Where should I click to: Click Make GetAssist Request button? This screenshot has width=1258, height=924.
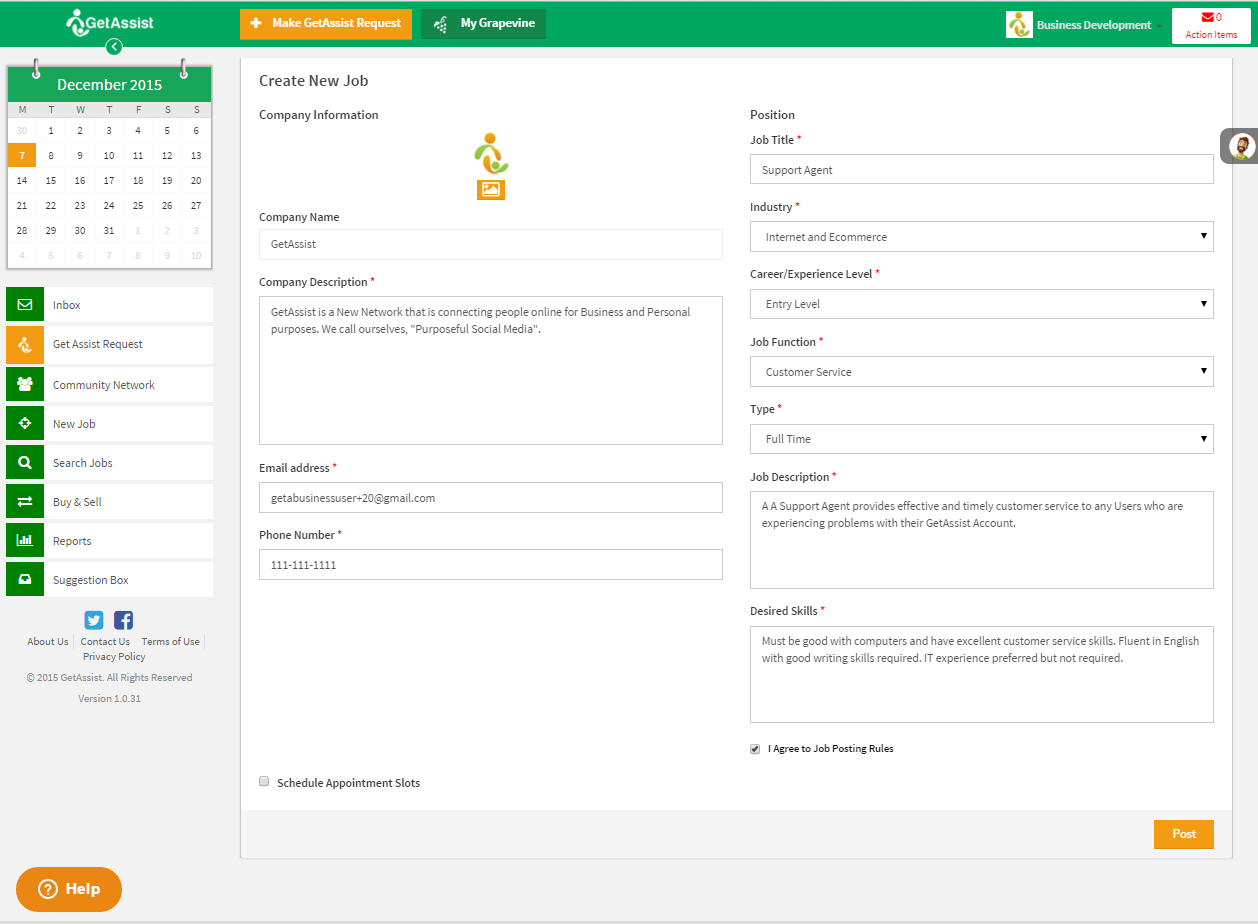pos(326,24)
